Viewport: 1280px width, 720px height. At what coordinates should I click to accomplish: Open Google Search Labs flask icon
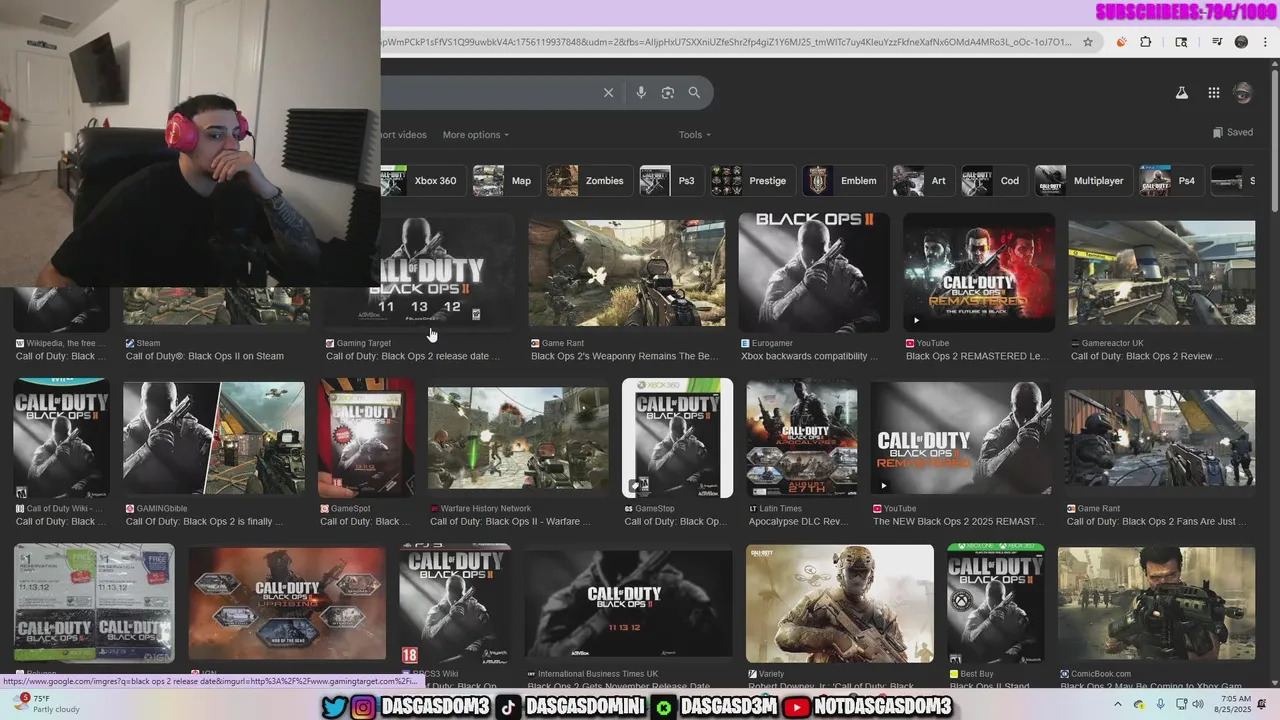(1181, 93)
